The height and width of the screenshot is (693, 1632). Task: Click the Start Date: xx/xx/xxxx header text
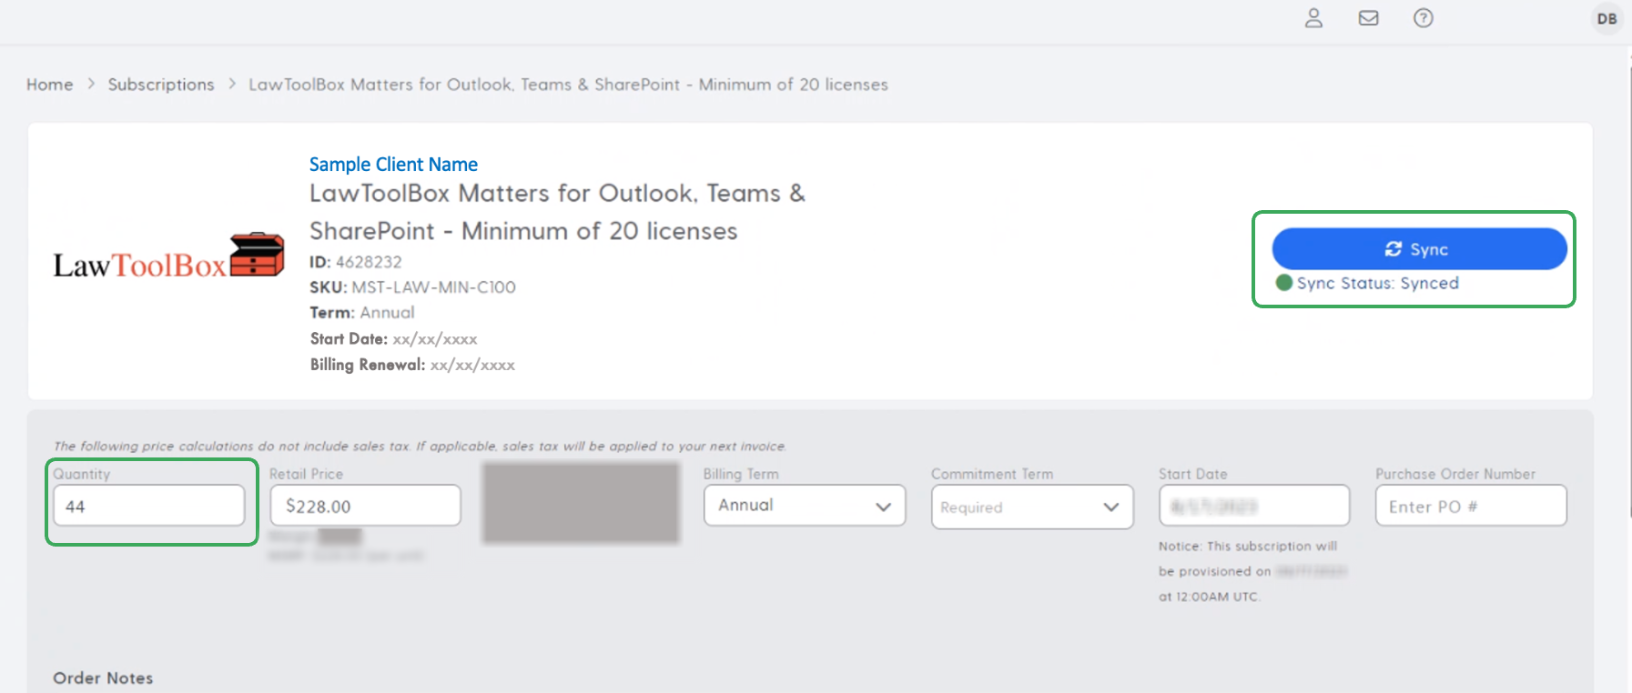click(x=393, y=339)
